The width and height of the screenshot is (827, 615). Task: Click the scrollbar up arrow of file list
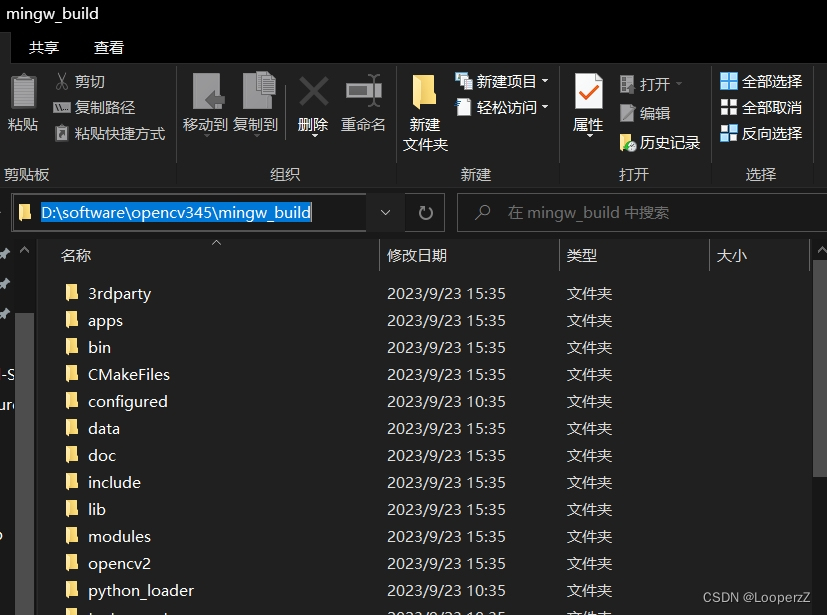click(x=821, y=250)
